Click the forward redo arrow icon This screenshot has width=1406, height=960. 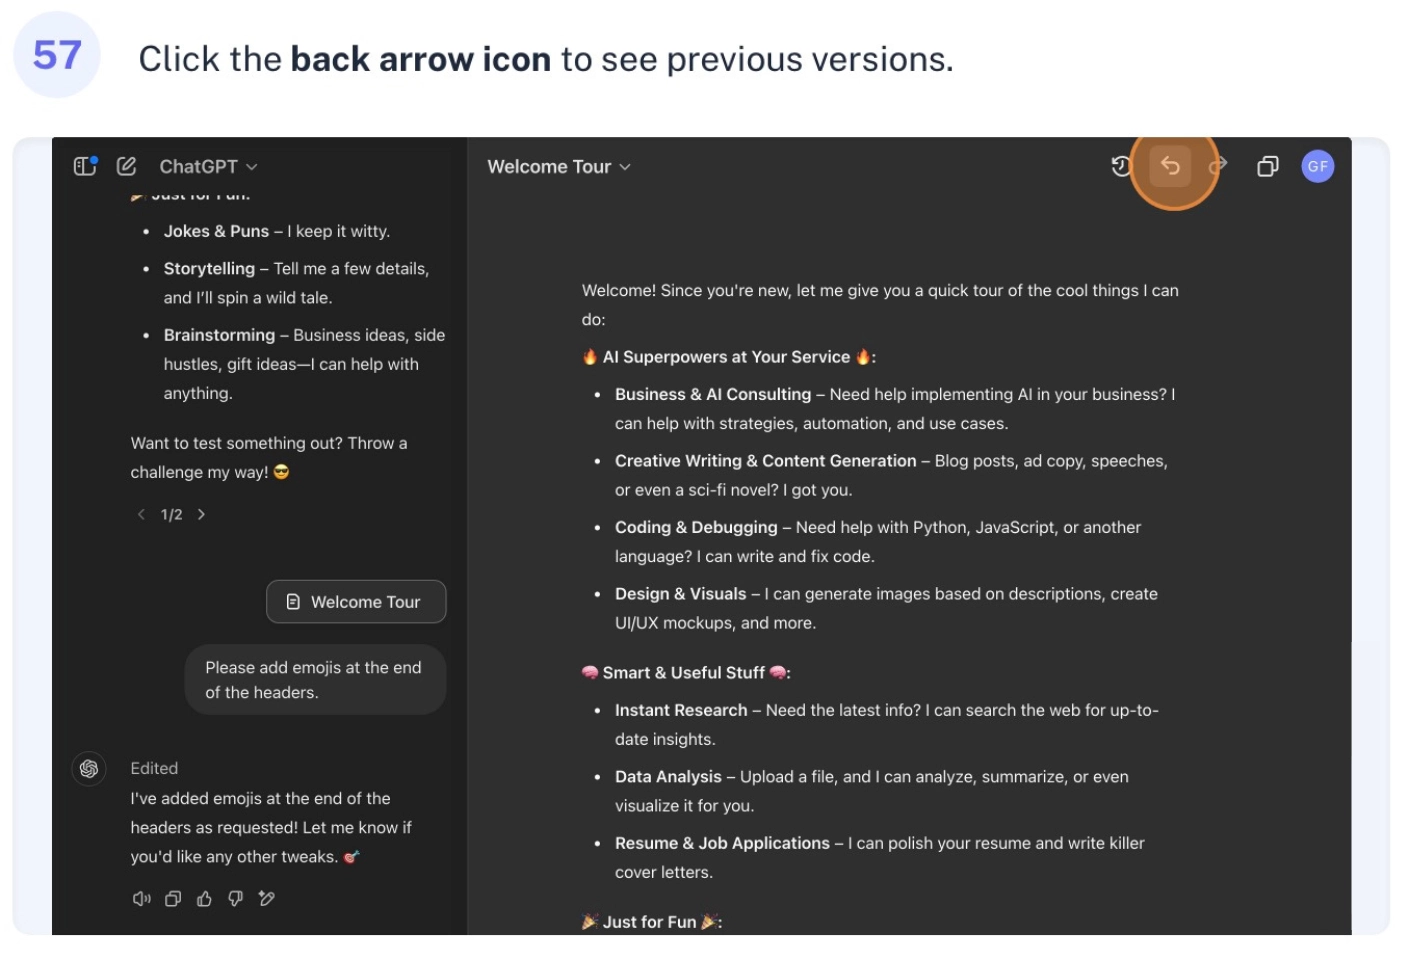pyautogui.click(x=1217, y=166)
